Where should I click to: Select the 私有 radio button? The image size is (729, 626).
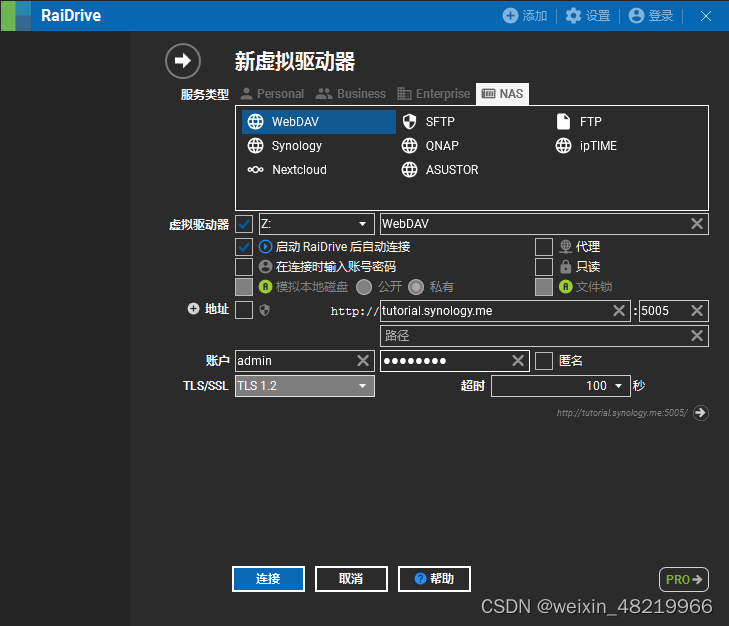(x=416, y=287)
